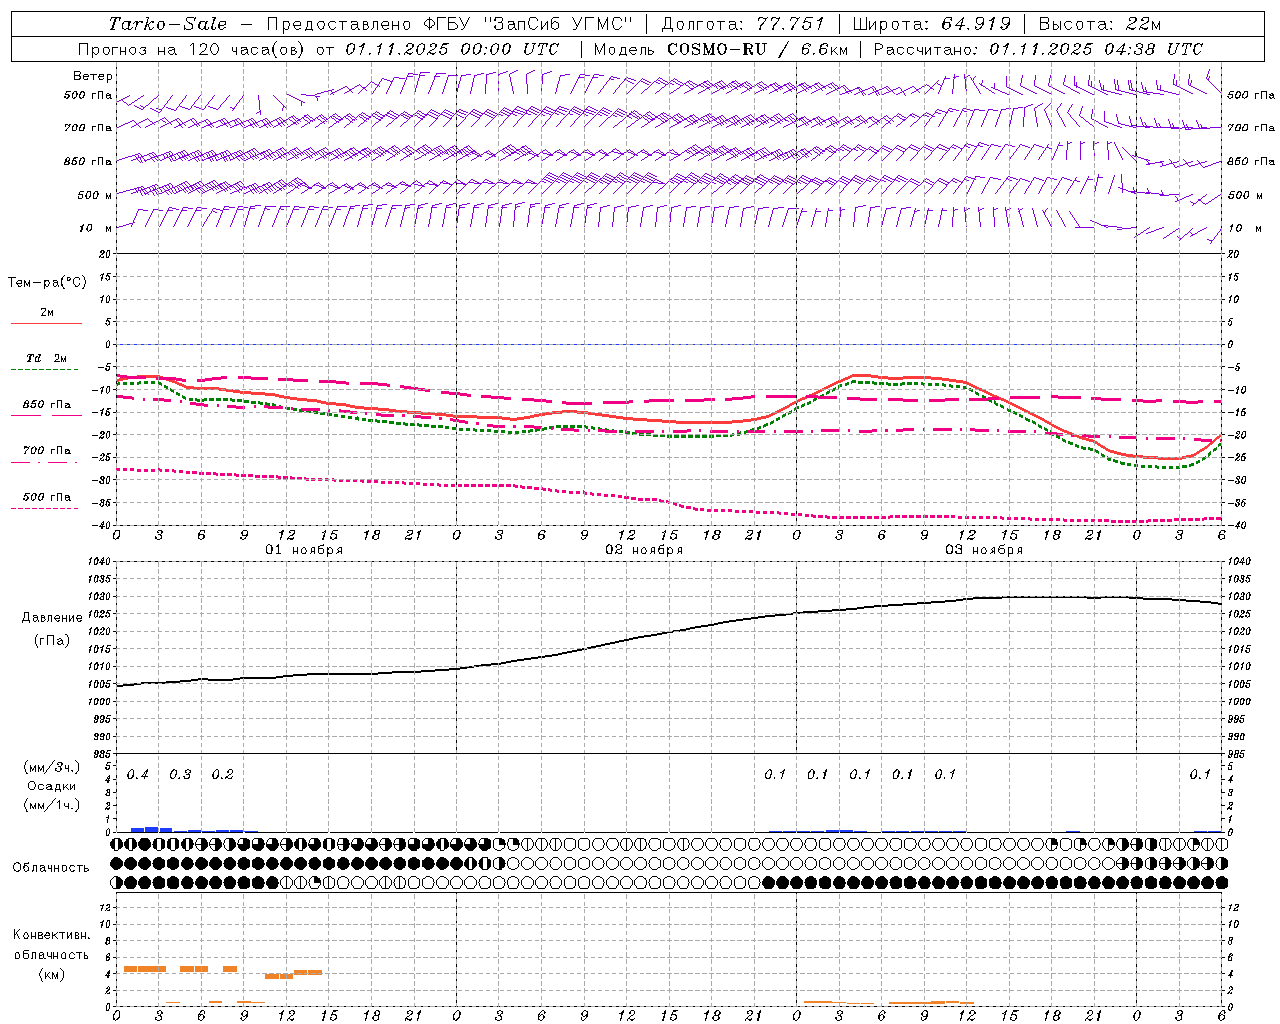The image size is (1280, 1024).
Task: Click the 02 ноября date label
Action: [x=644, y=550]
